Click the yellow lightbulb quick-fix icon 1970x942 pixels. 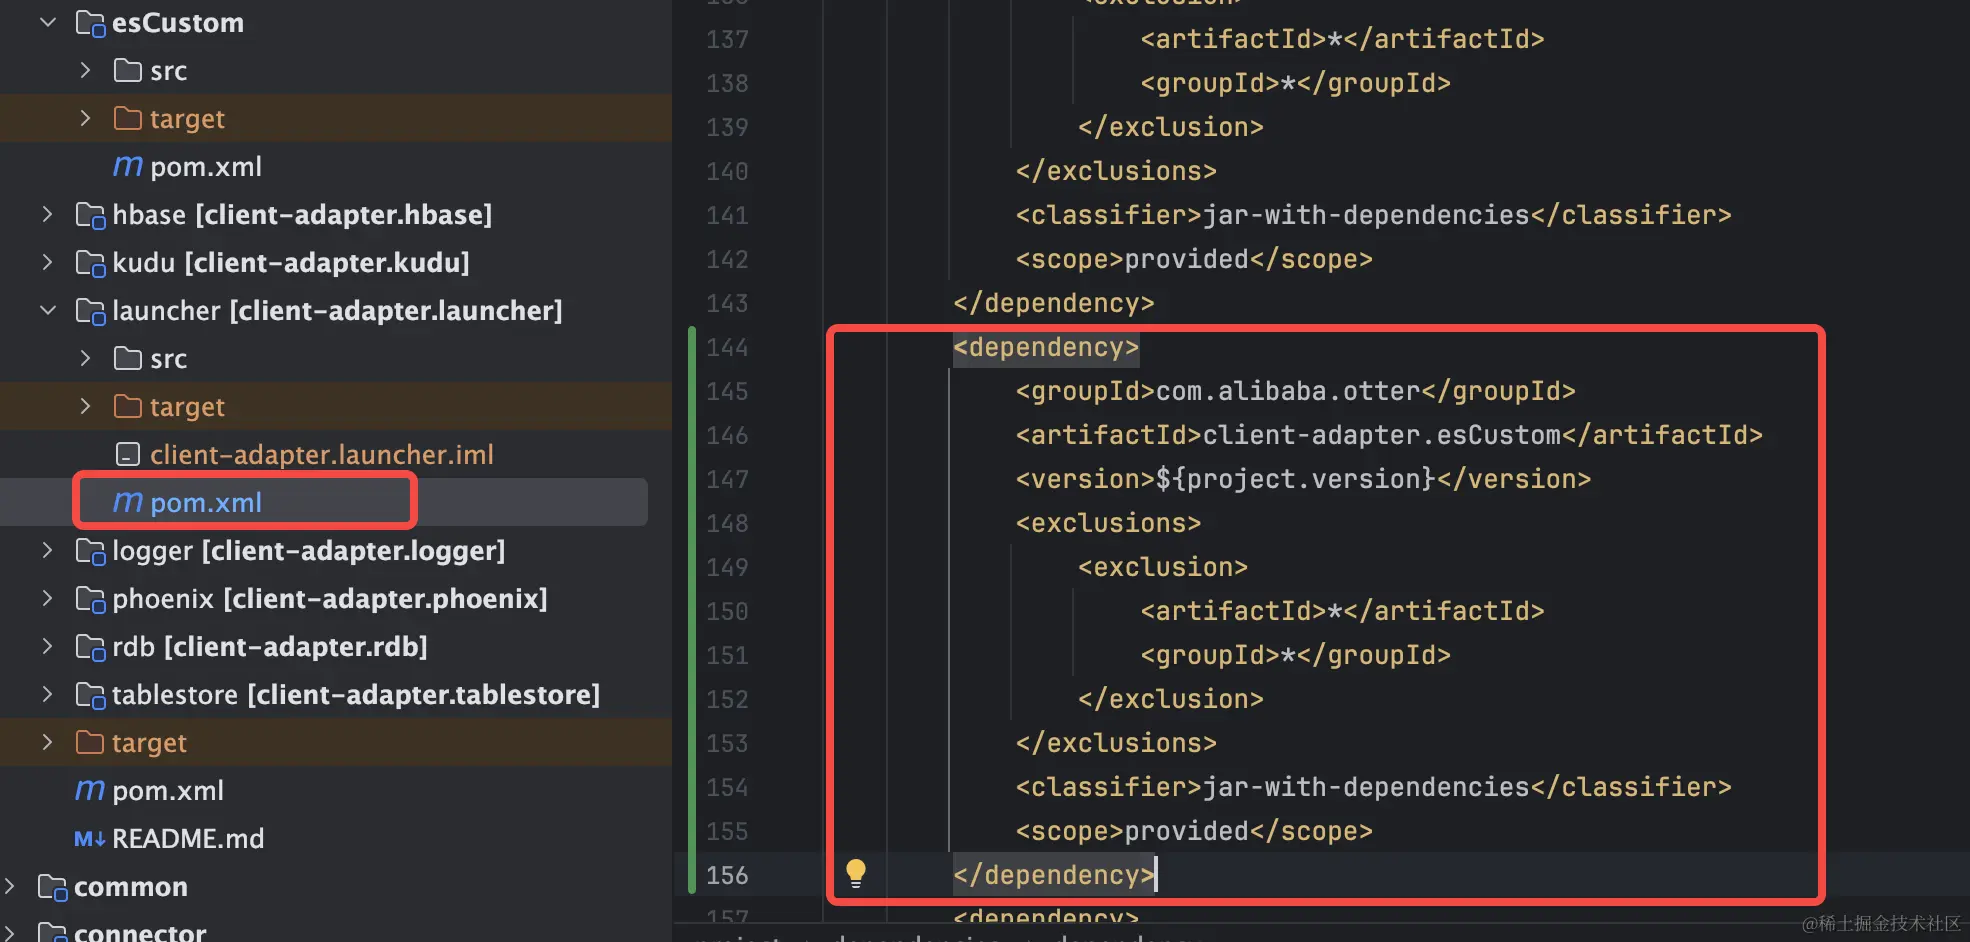(x=856, y=873)
